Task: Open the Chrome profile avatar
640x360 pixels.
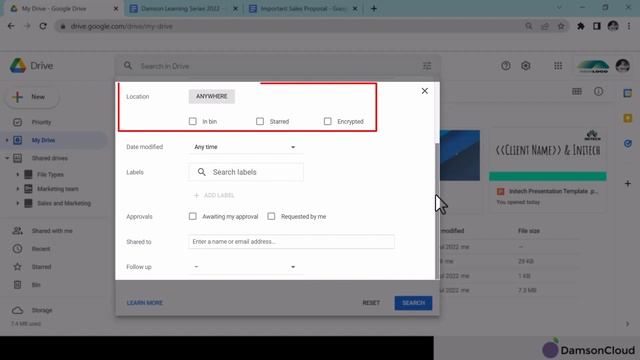Action: click(613, 26)
